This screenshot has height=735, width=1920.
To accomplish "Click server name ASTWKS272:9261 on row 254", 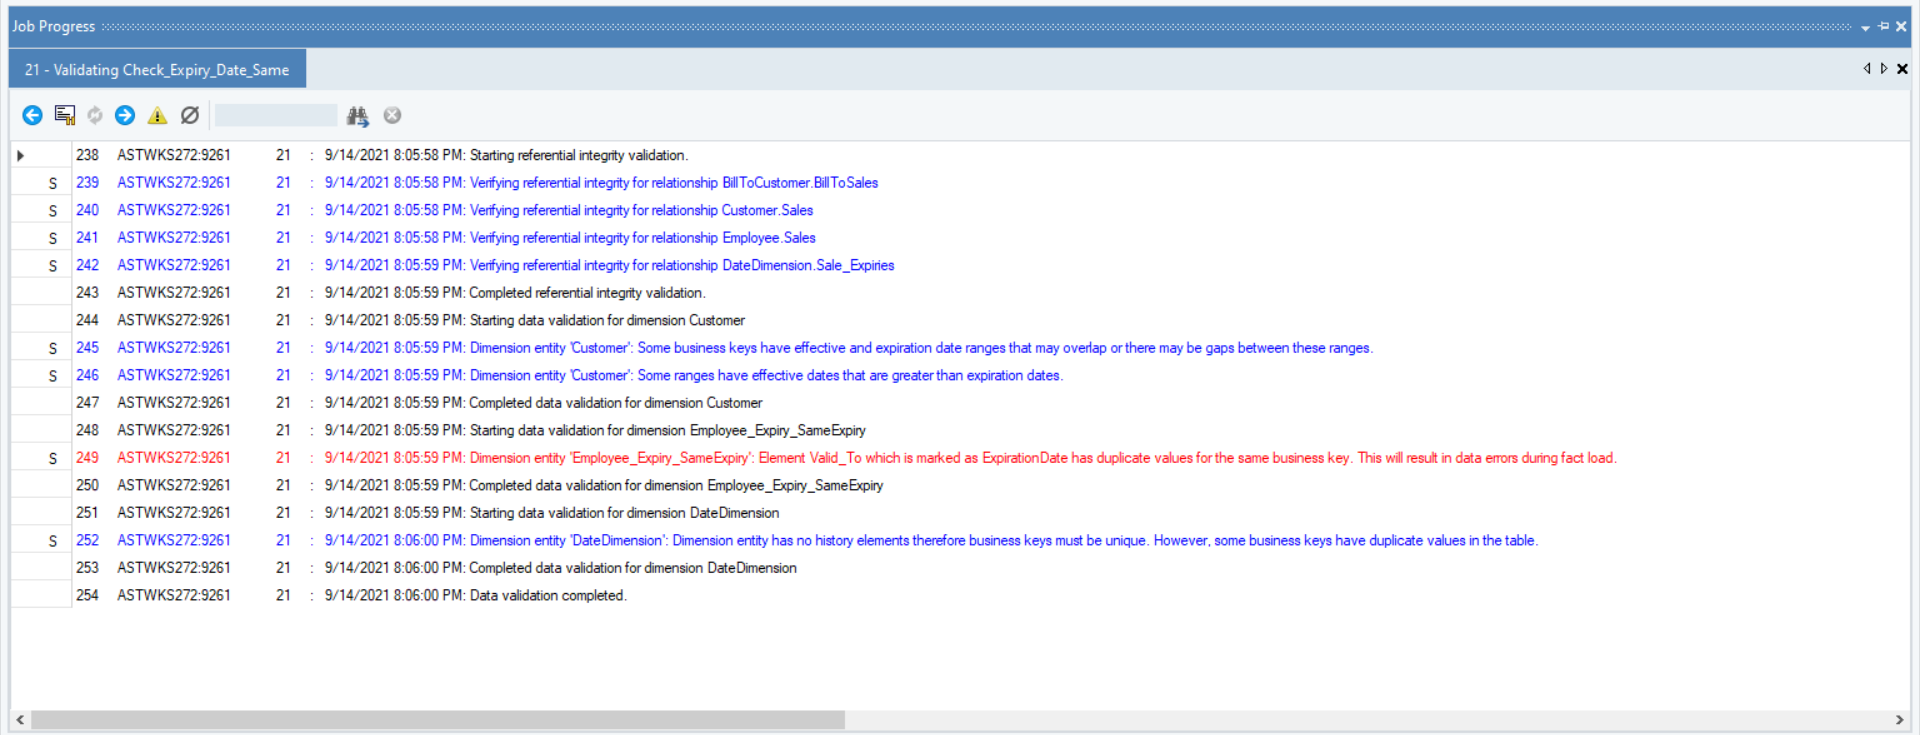I will 174,595.
